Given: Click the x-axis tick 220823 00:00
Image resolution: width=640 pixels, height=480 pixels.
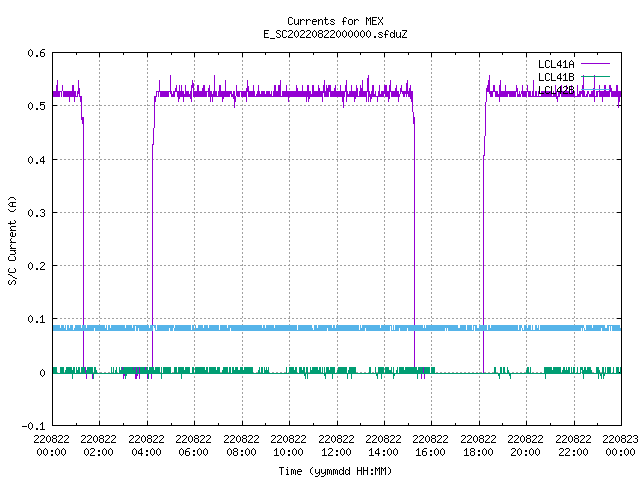Looking at the screenshot, I should (x=620, y=446).
